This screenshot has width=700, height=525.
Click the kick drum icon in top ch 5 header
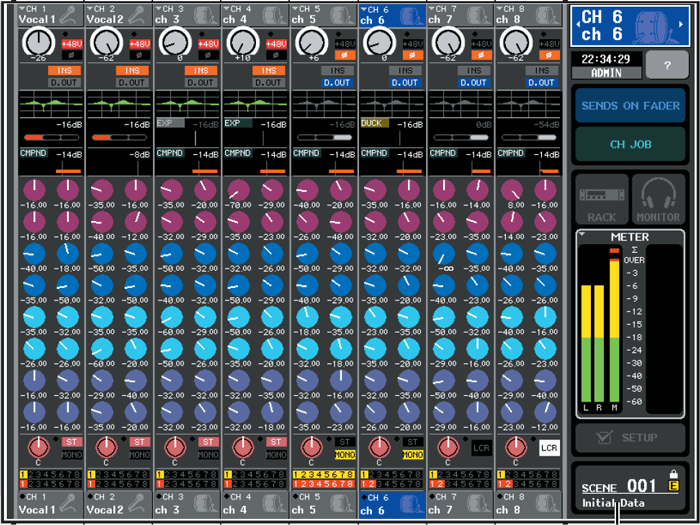click(x=342, y=15)
